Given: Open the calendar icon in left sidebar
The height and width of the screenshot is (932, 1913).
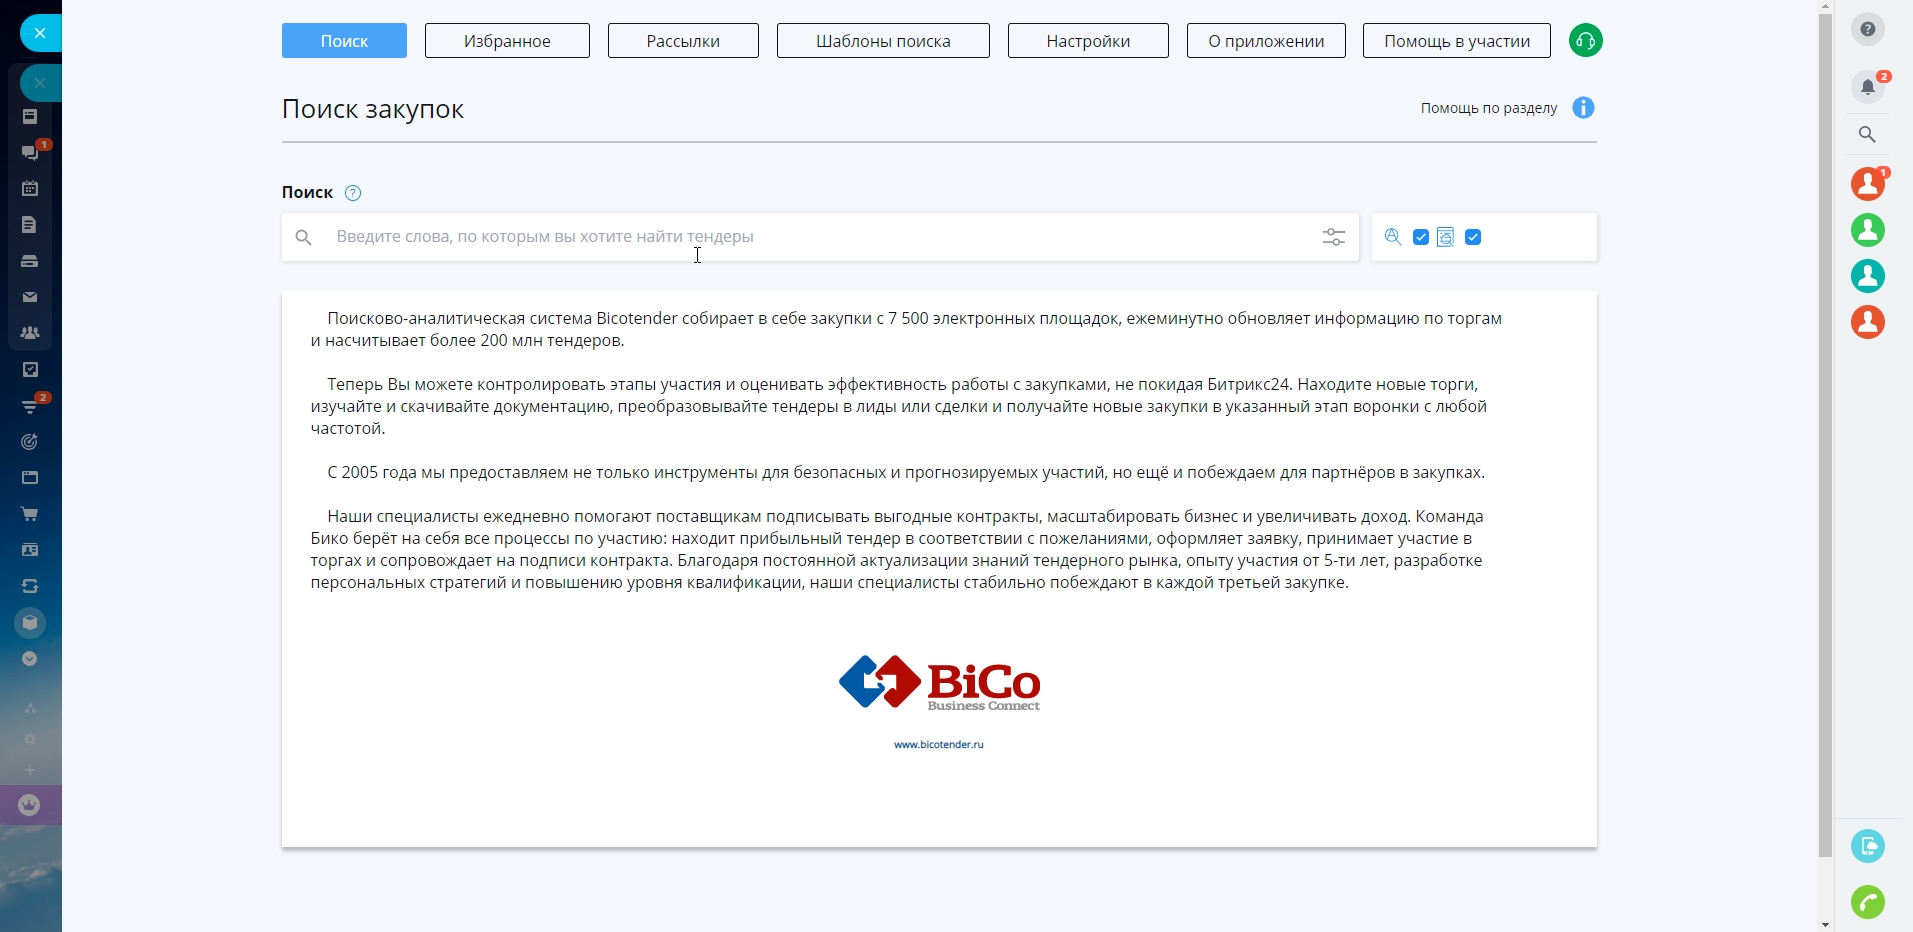Looking at the screenshot, I should pyautogui.click(x=30, y=188).
